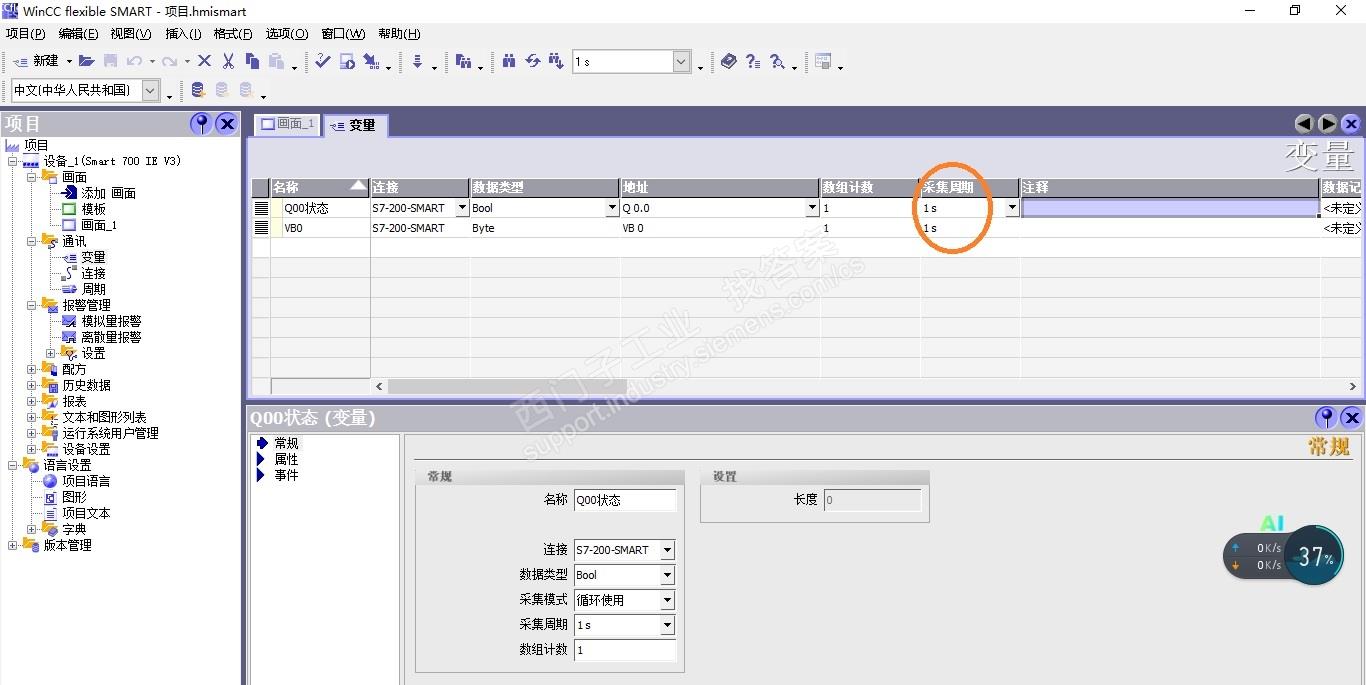The image size is (1366, 685).
Task: Switch to the 变量 tab
Action: (354, 125)
